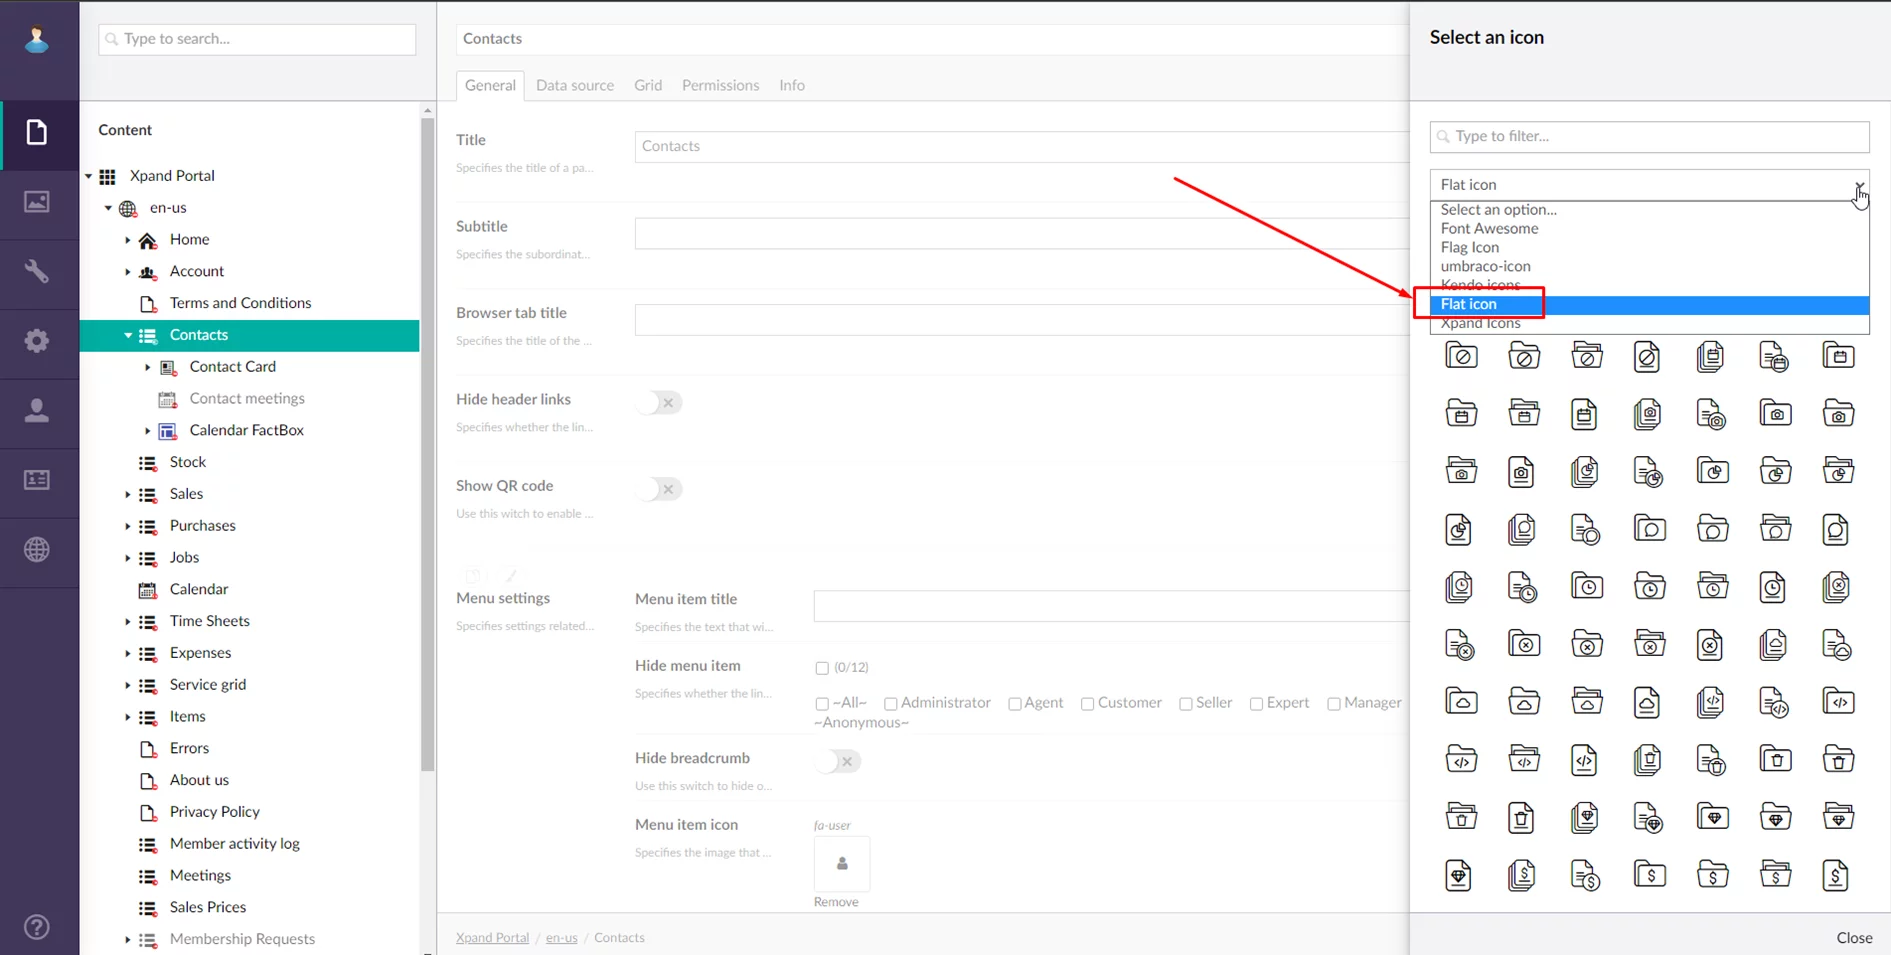Switch to the Data source tab
Viewport: 1891px width, 955px height.
[x=574, y=85]
